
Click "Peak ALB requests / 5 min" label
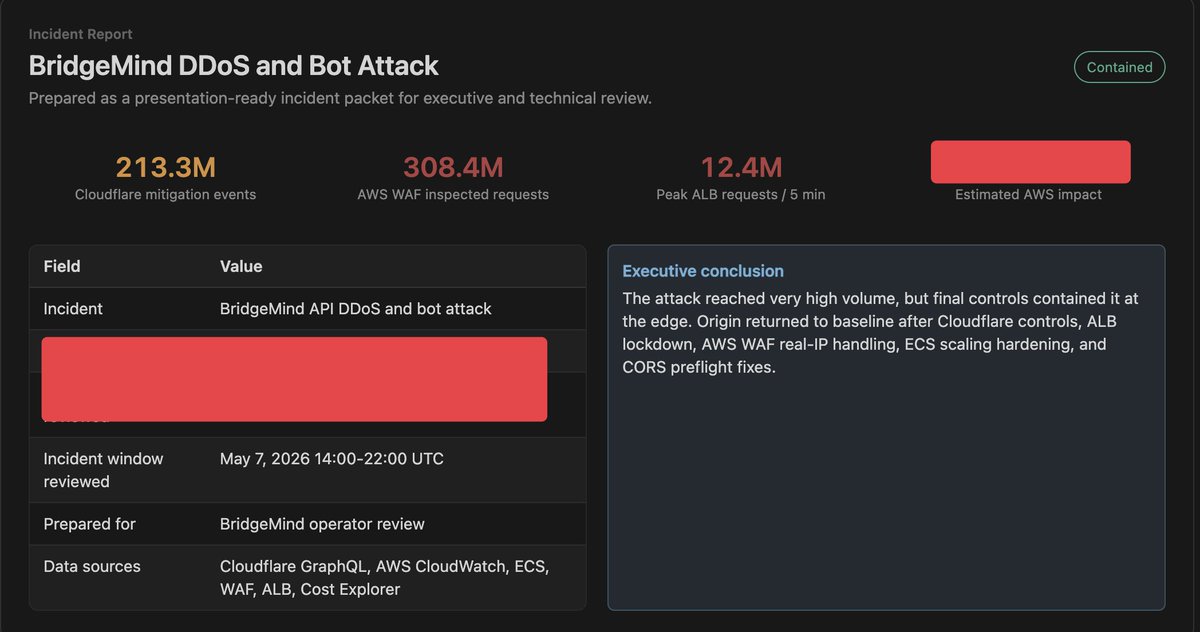coord(741,194)
